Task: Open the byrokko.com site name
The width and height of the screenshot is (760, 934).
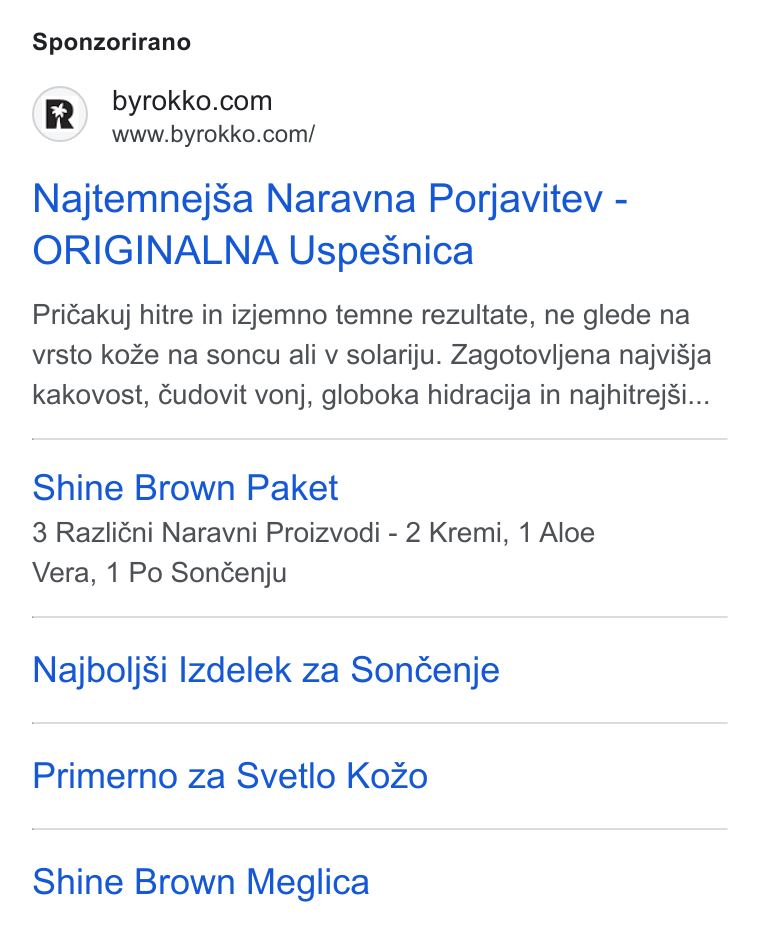Action: coord(192,101)
